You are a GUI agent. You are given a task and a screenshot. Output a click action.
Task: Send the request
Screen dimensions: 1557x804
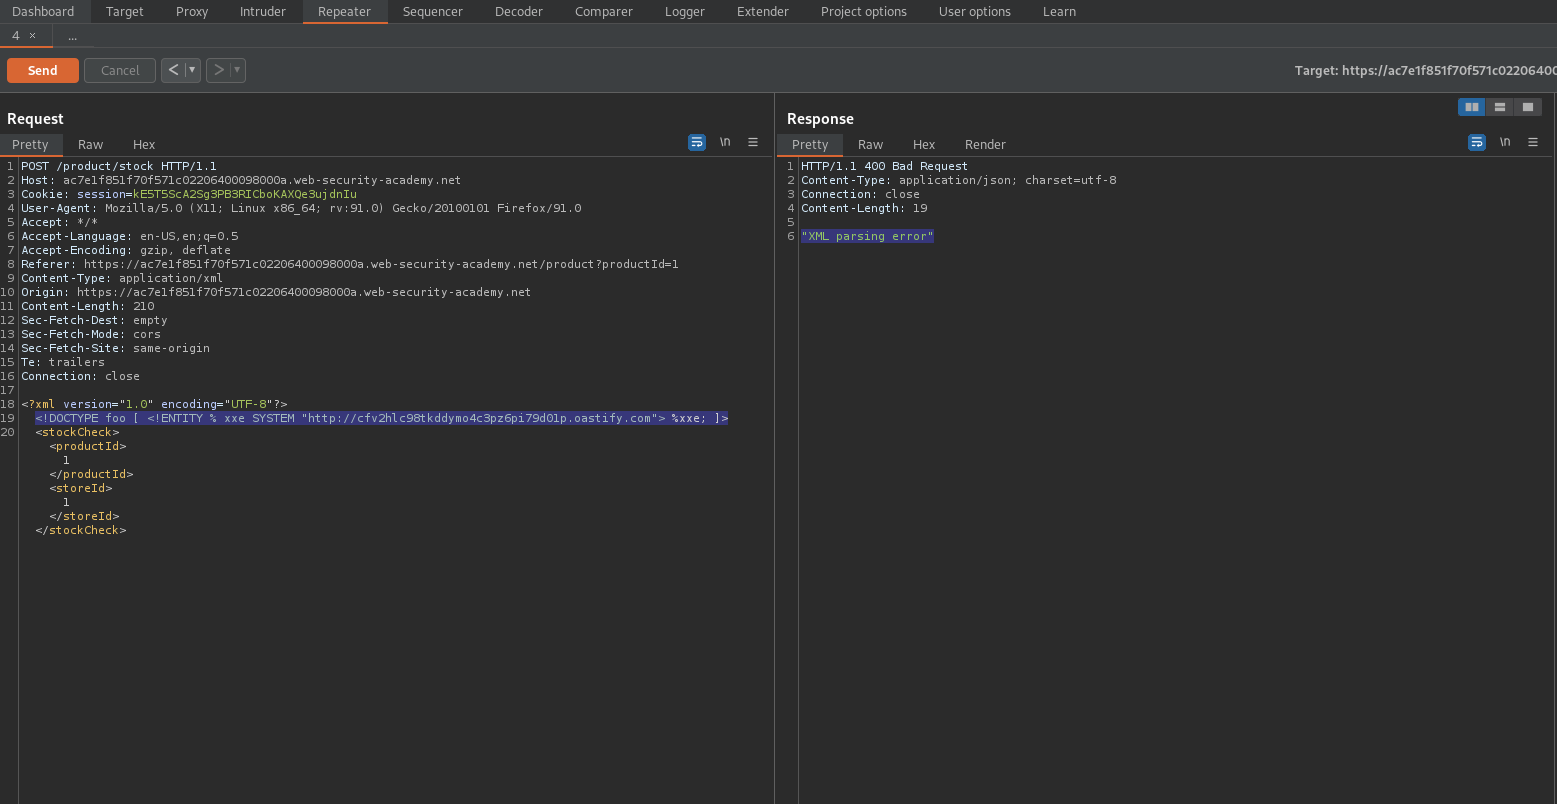click(43, 70)
